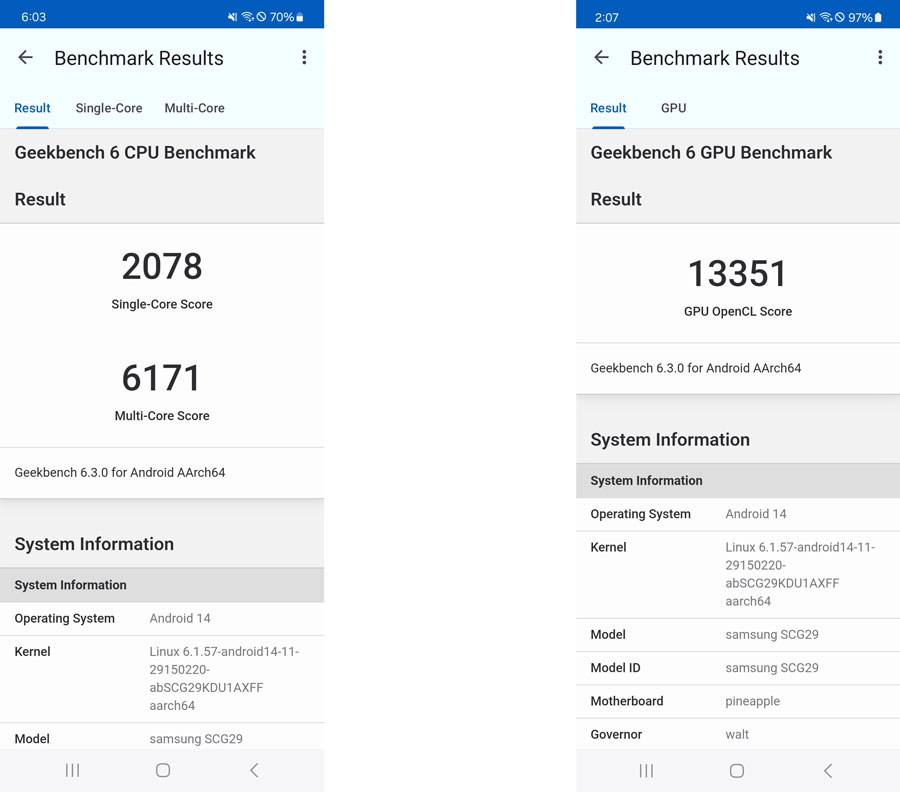Tap Benchmark Results title on CPU screen
Viewport: 900px width, 792px height.
click(139, 58)
